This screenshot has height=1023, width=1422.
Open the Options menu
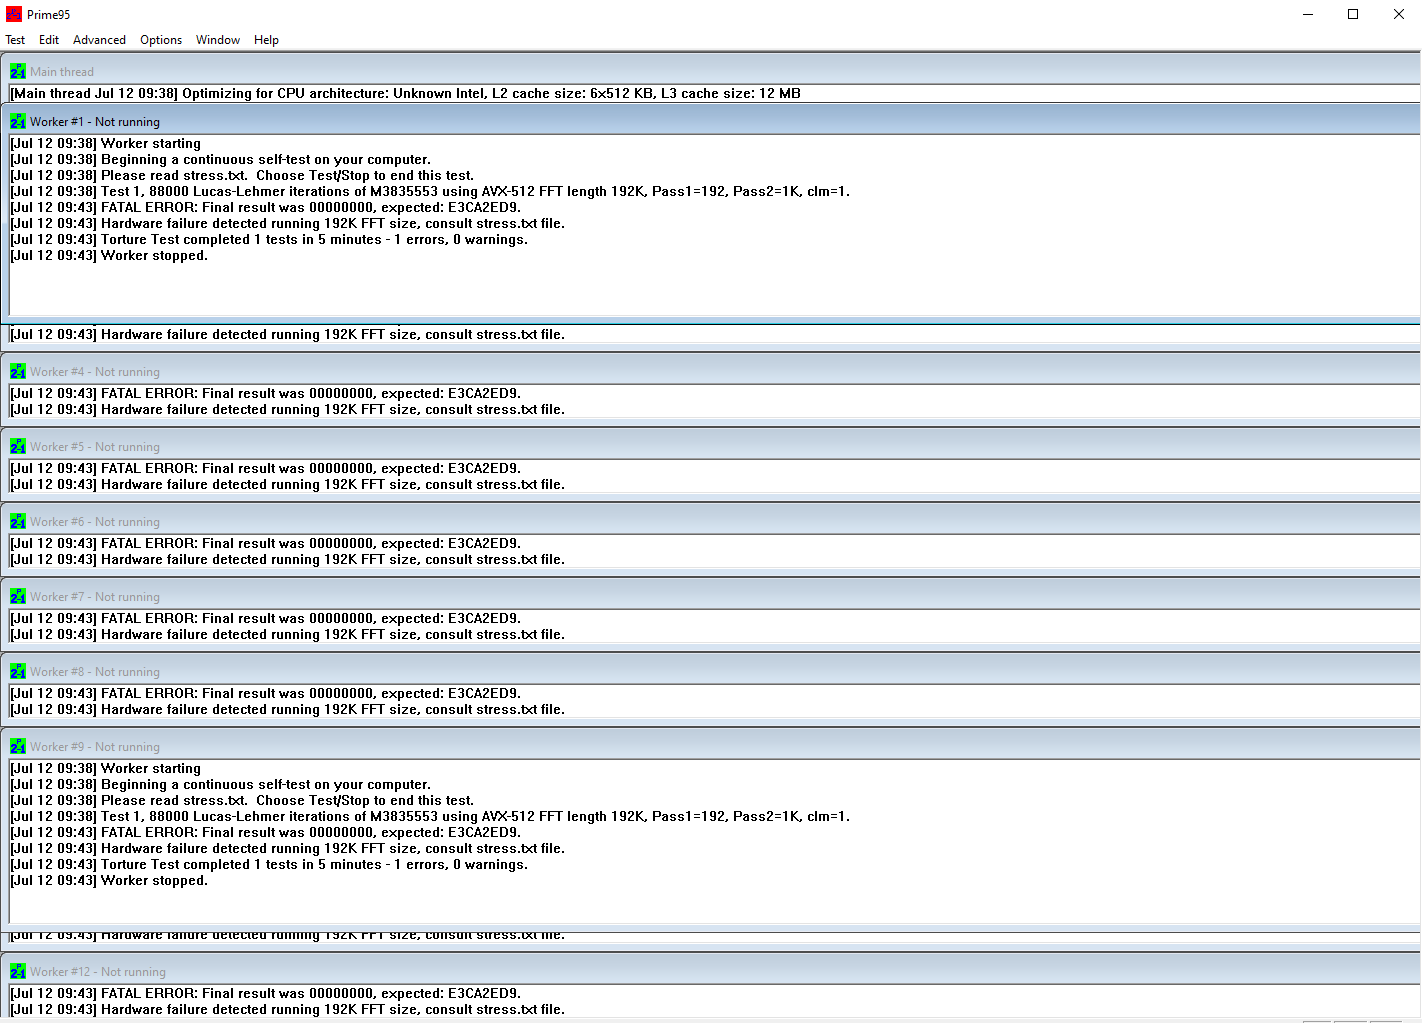coord(161,40)
